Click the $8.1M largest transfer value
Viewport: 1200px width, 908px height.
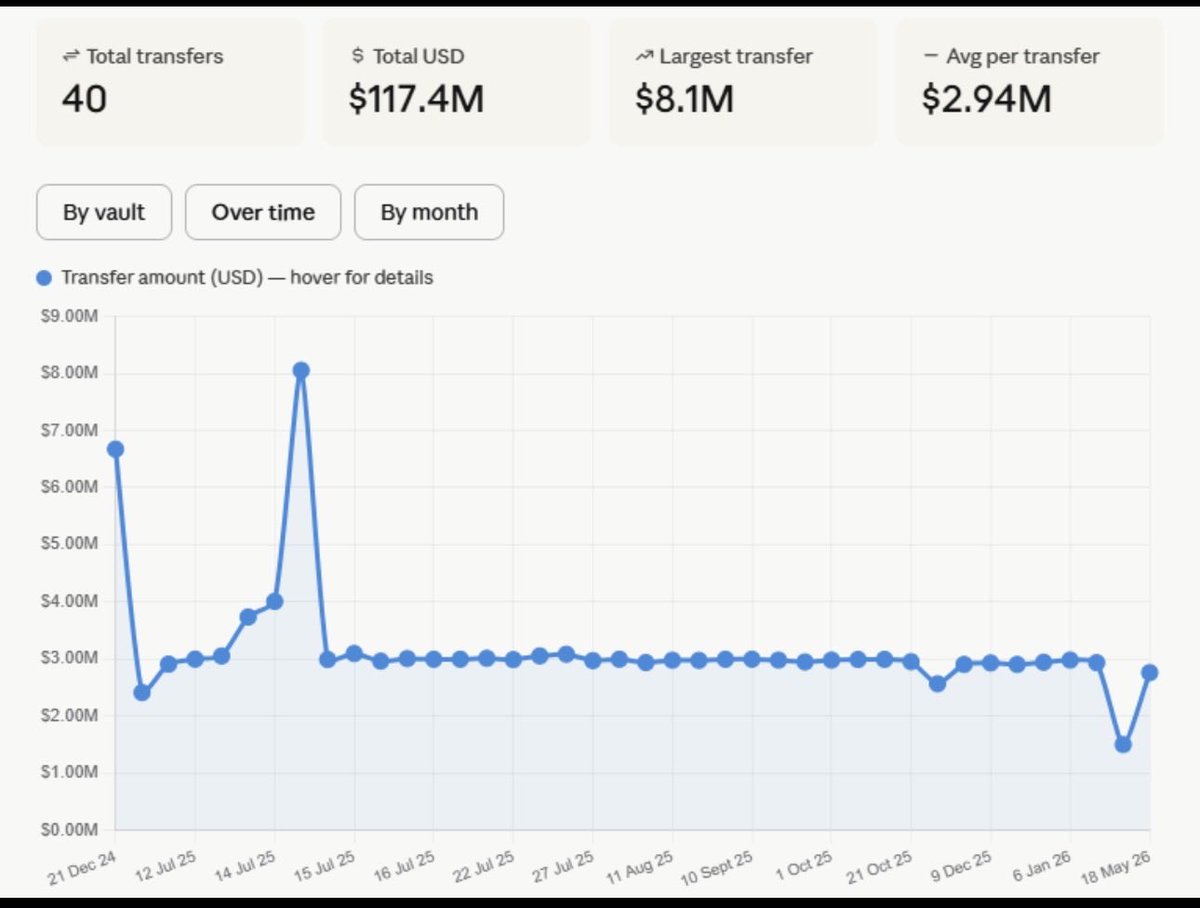[685, 99]
